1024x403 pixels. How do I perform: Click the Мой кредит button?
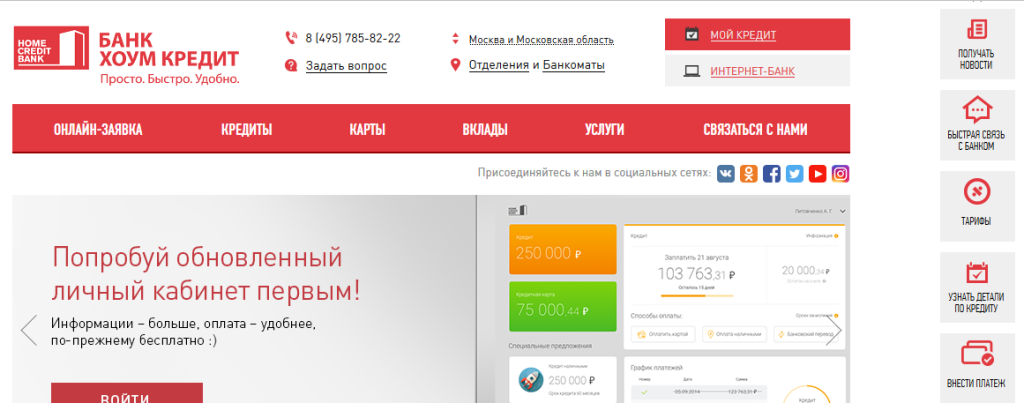coord(757,35)
